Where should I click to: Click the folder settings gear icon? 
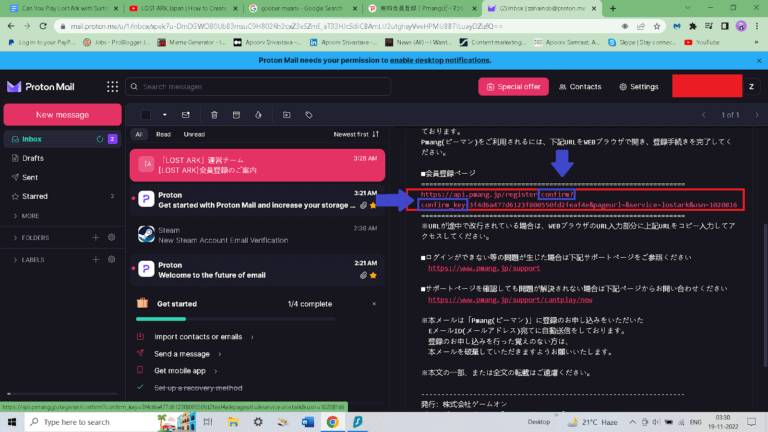tap(112, 237)
